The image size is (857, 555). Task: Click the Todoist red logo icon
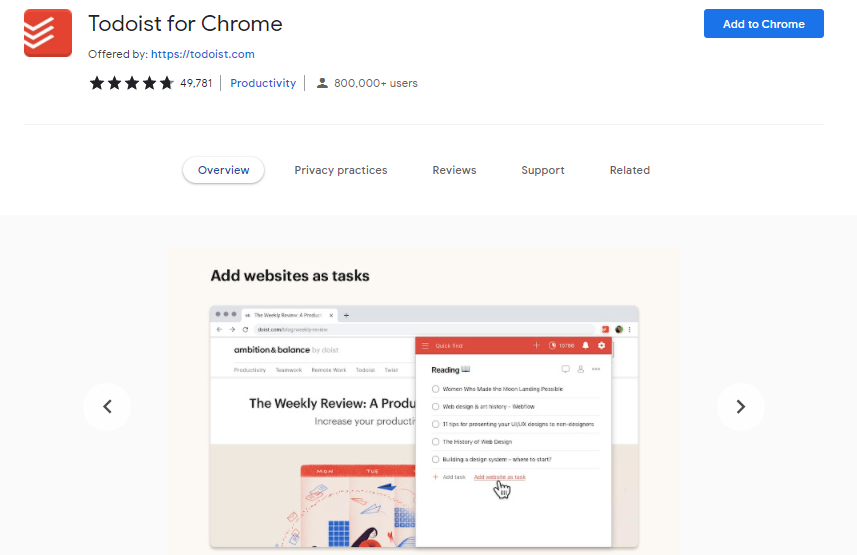click(x=48, y=33)
